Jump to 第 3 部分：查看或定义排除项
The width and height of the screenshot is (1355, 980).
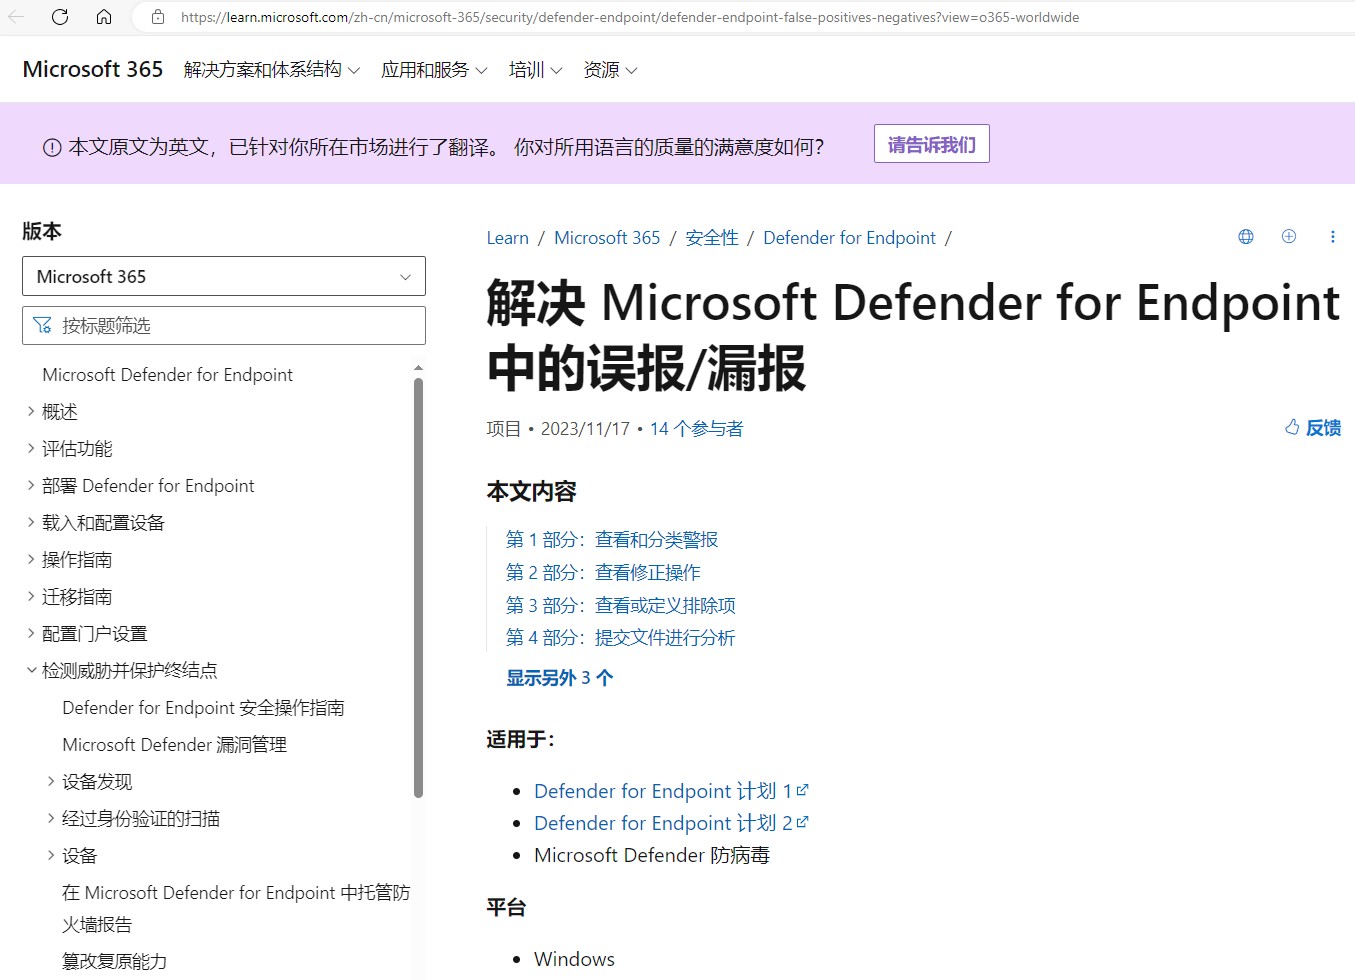(x=621, y=606)
